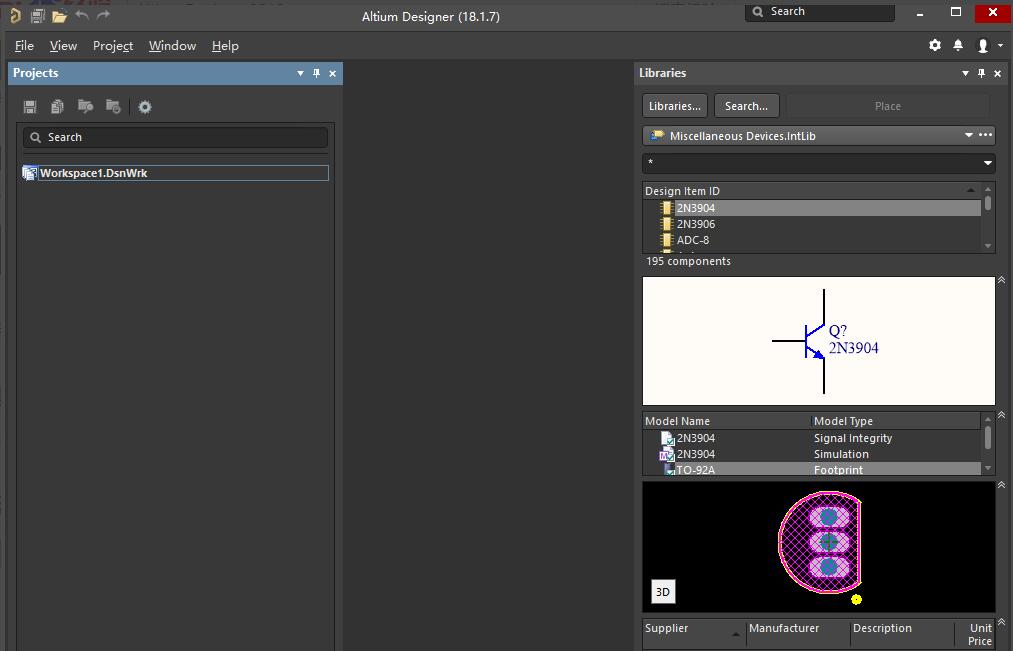The width and height of the screenshot is (1013, 651).
Task: Select Workspace1.DsnWrk in project tree
Action: click(175, 173)
